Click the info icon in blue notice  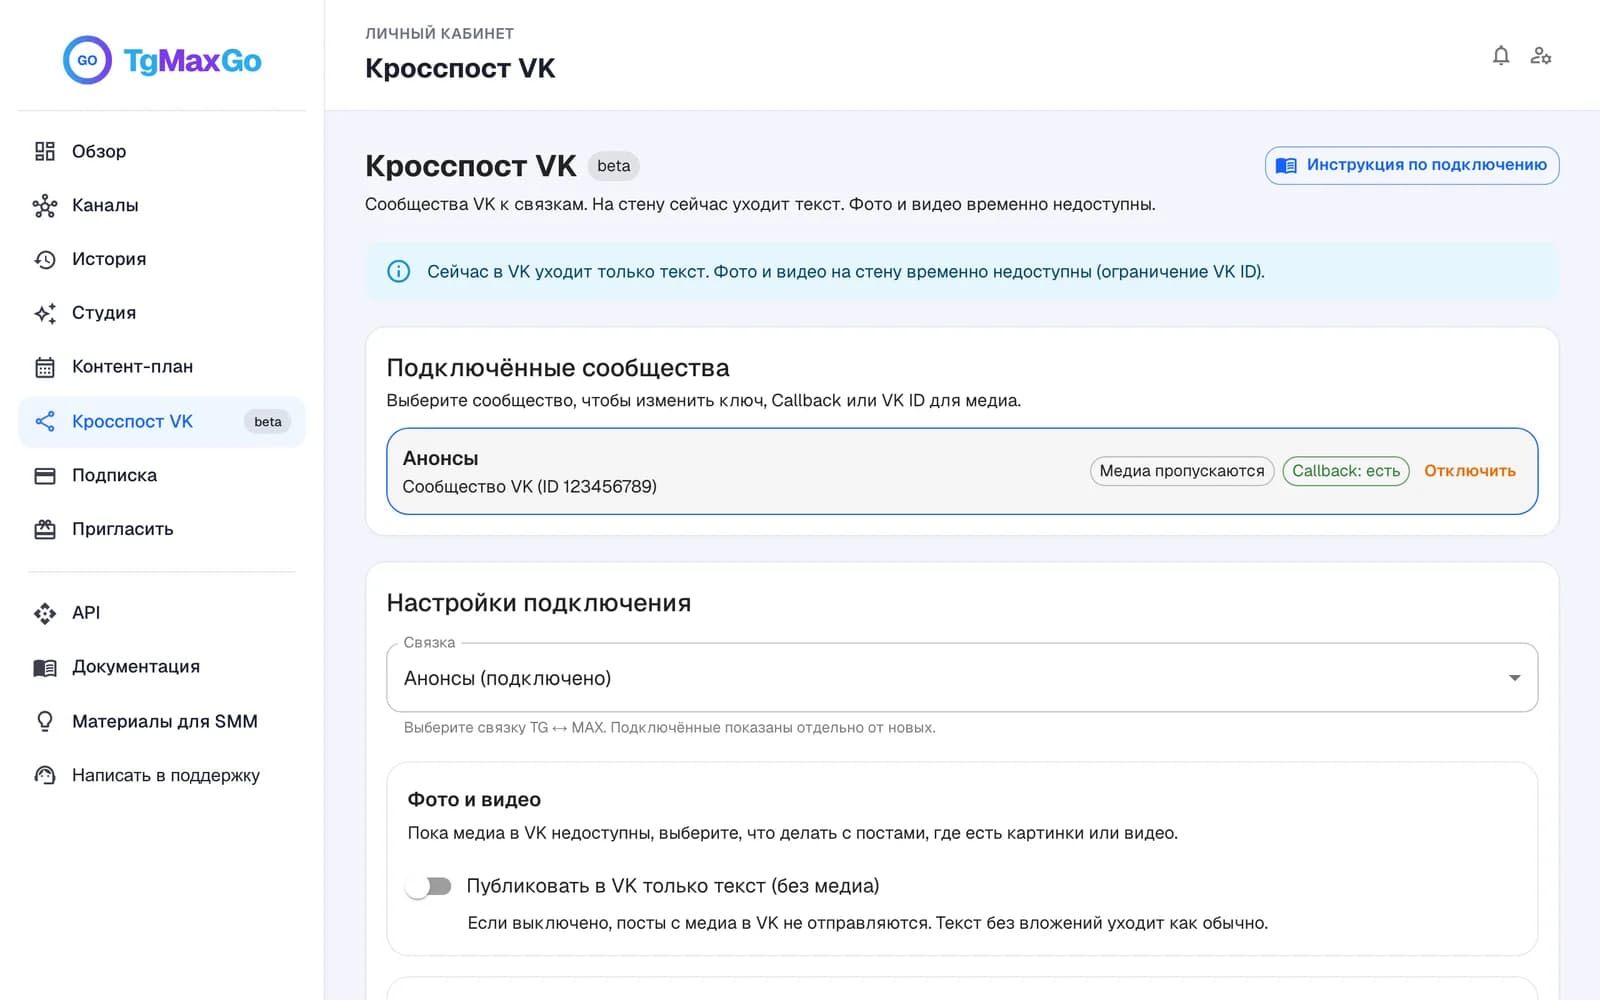398,271
